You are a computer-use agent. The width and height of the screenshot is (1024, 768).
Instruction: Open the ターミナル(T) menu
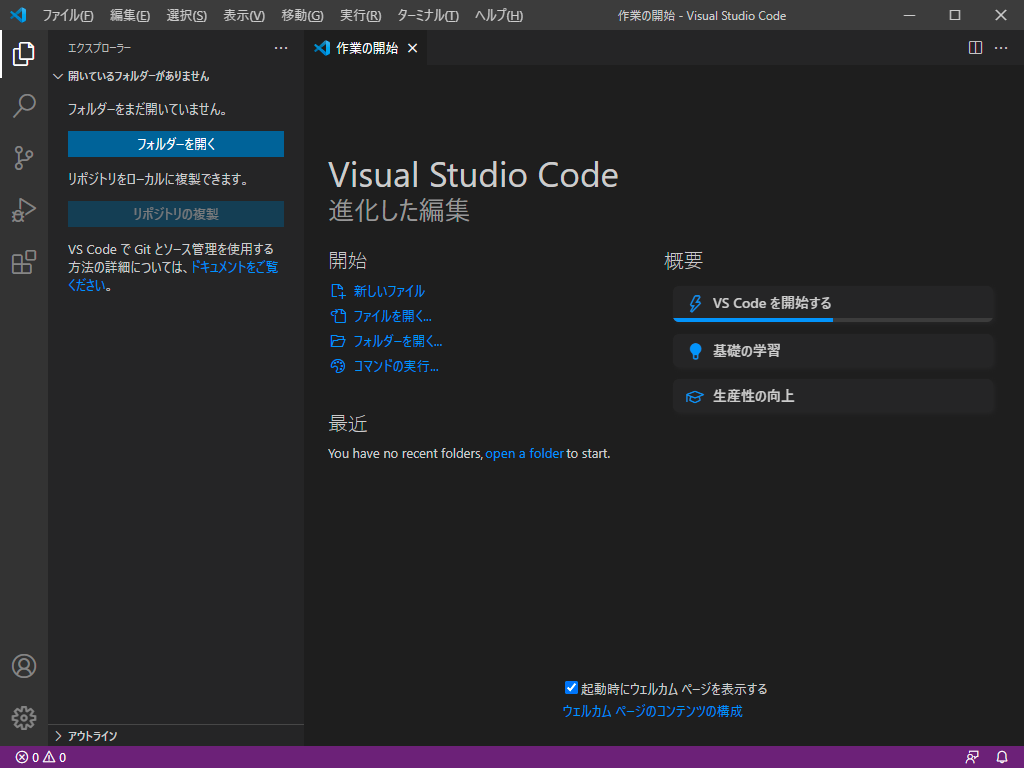tap(428, 15)
